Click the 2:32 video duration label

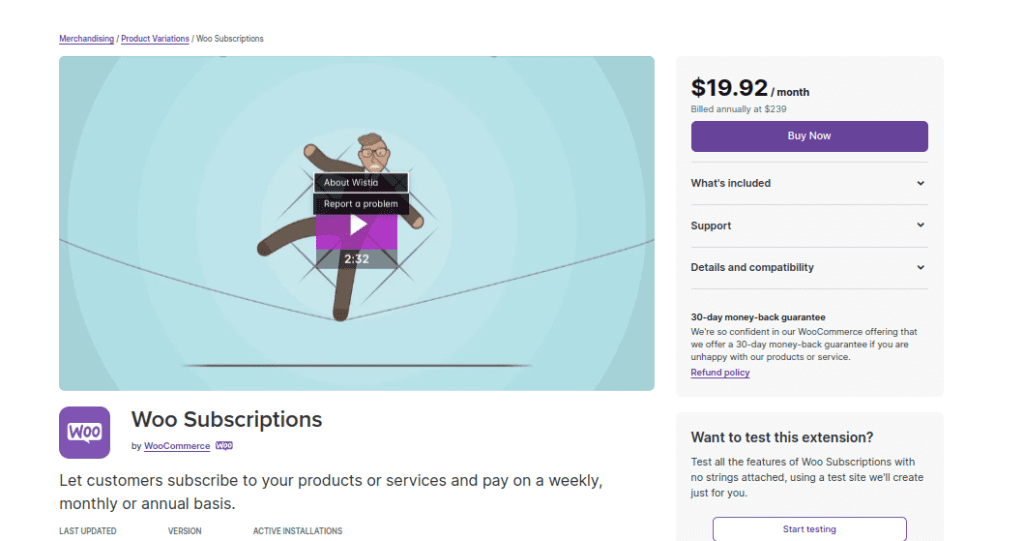click(357, 259)
